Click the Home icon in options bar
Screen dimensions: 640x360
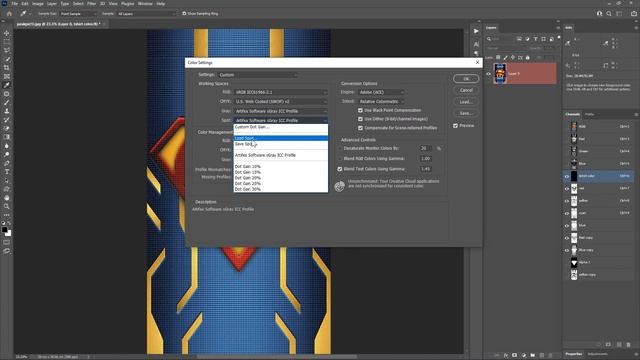tap(9, 14)
